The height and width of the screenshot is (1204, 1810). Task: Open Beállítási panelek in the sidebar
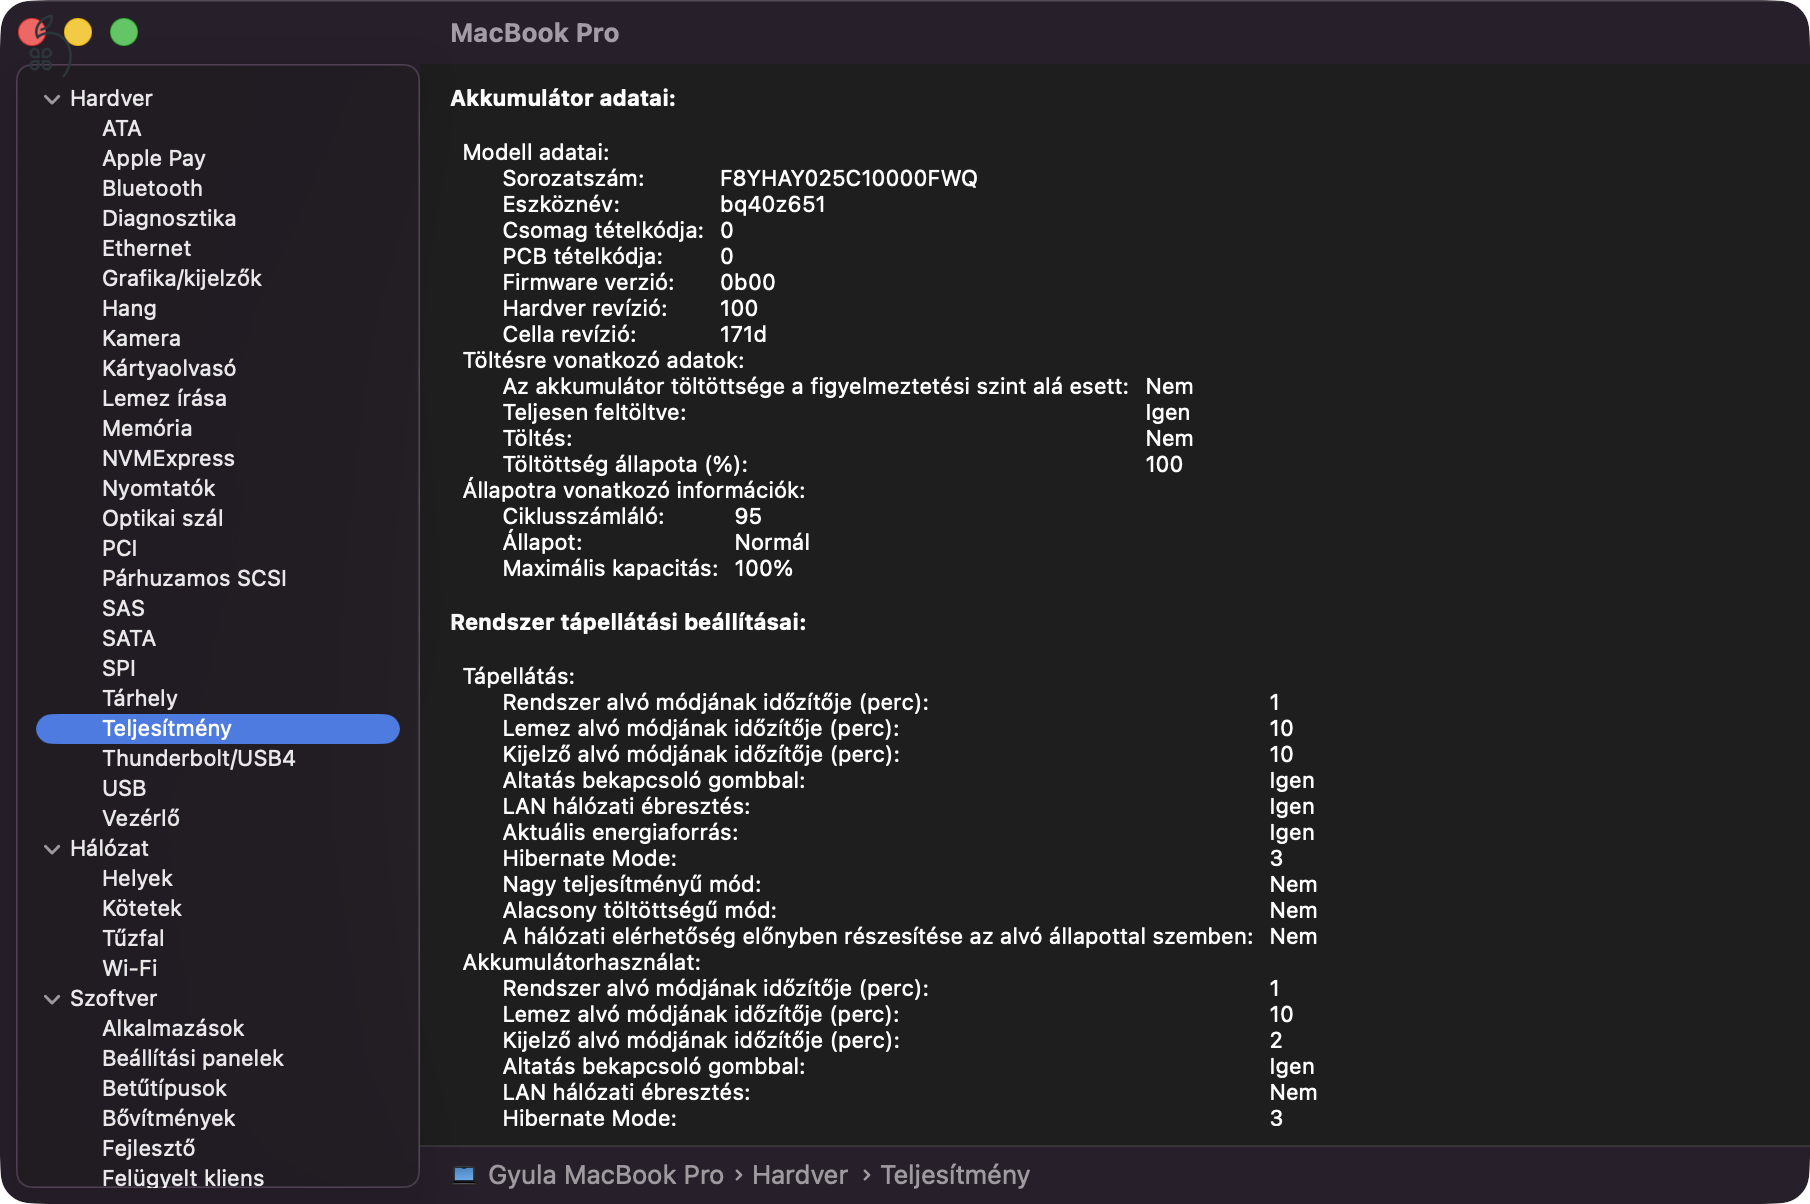point(193,1058)
